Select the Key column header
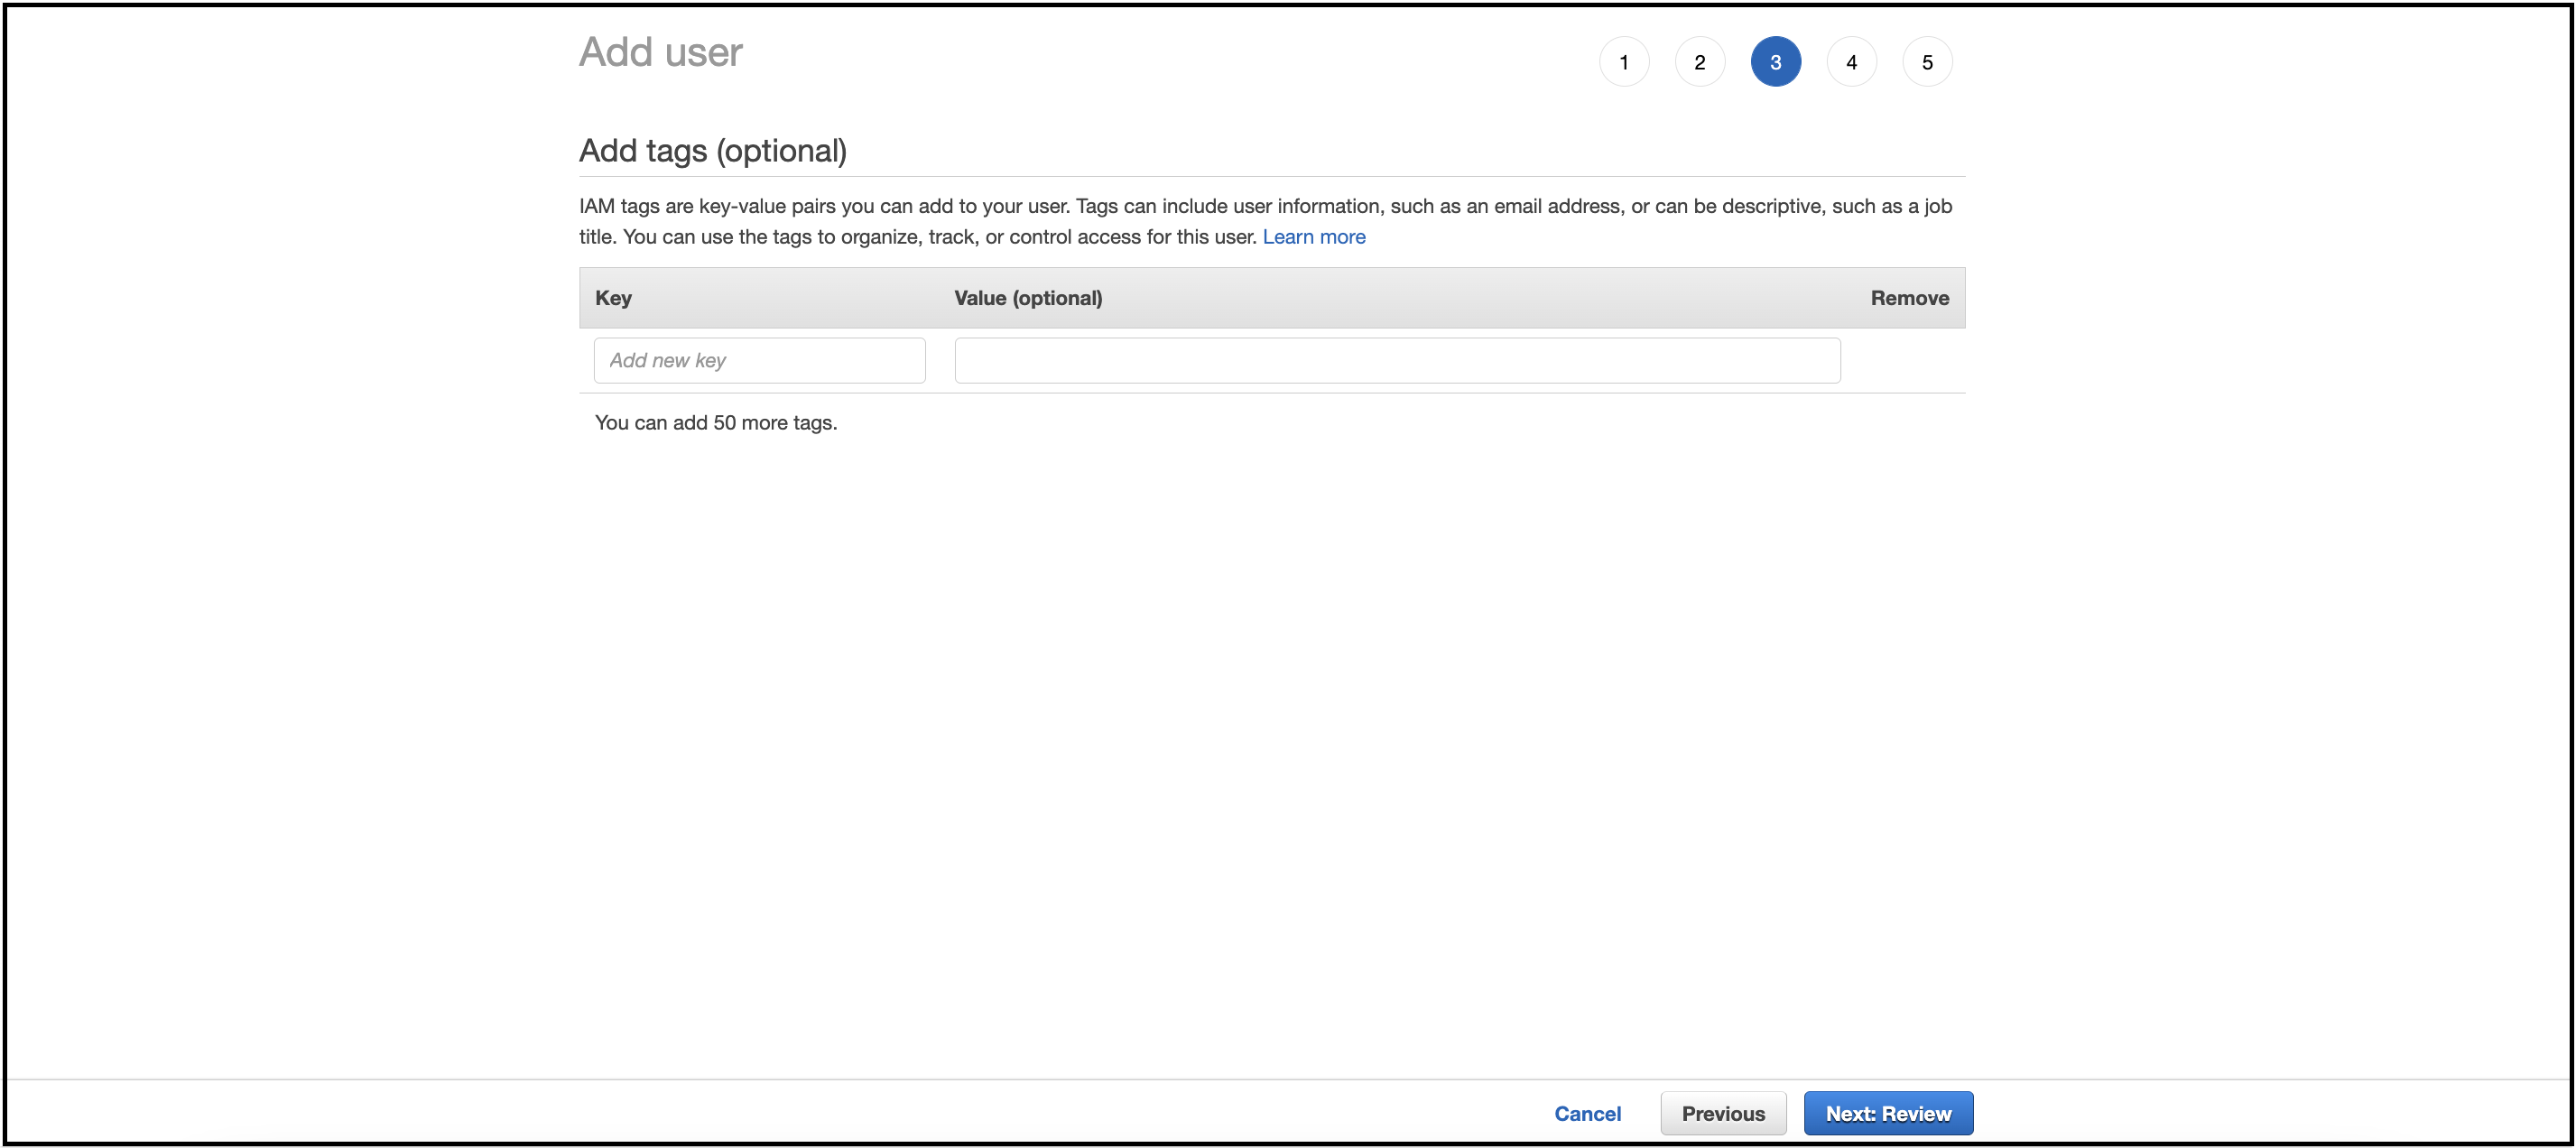Viewport: 2576px width, 1148px height. [x=615, y=299]
